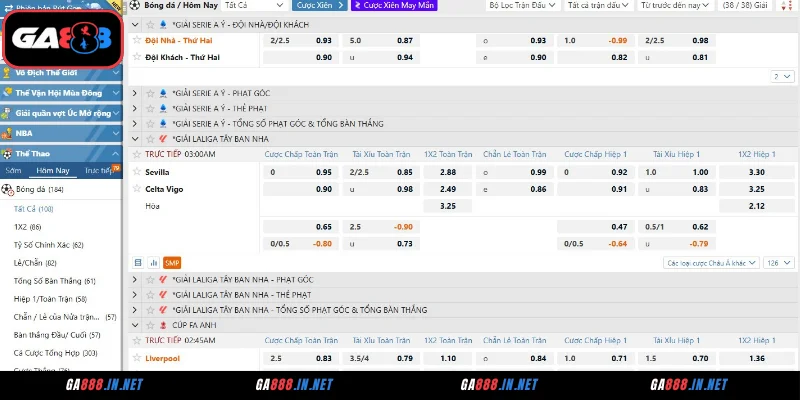This screenshot has width=800, height=400.
Task: Star the CÚP FA ANH league
Action: [150, 325]
